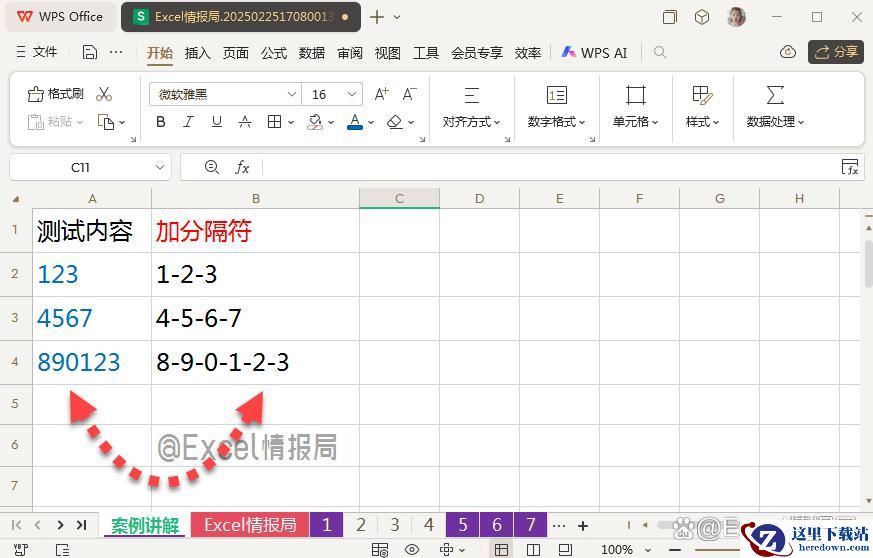Open the 文件 File menu
873x558 pixels.
pyautogui.click(x=37, y=52)
